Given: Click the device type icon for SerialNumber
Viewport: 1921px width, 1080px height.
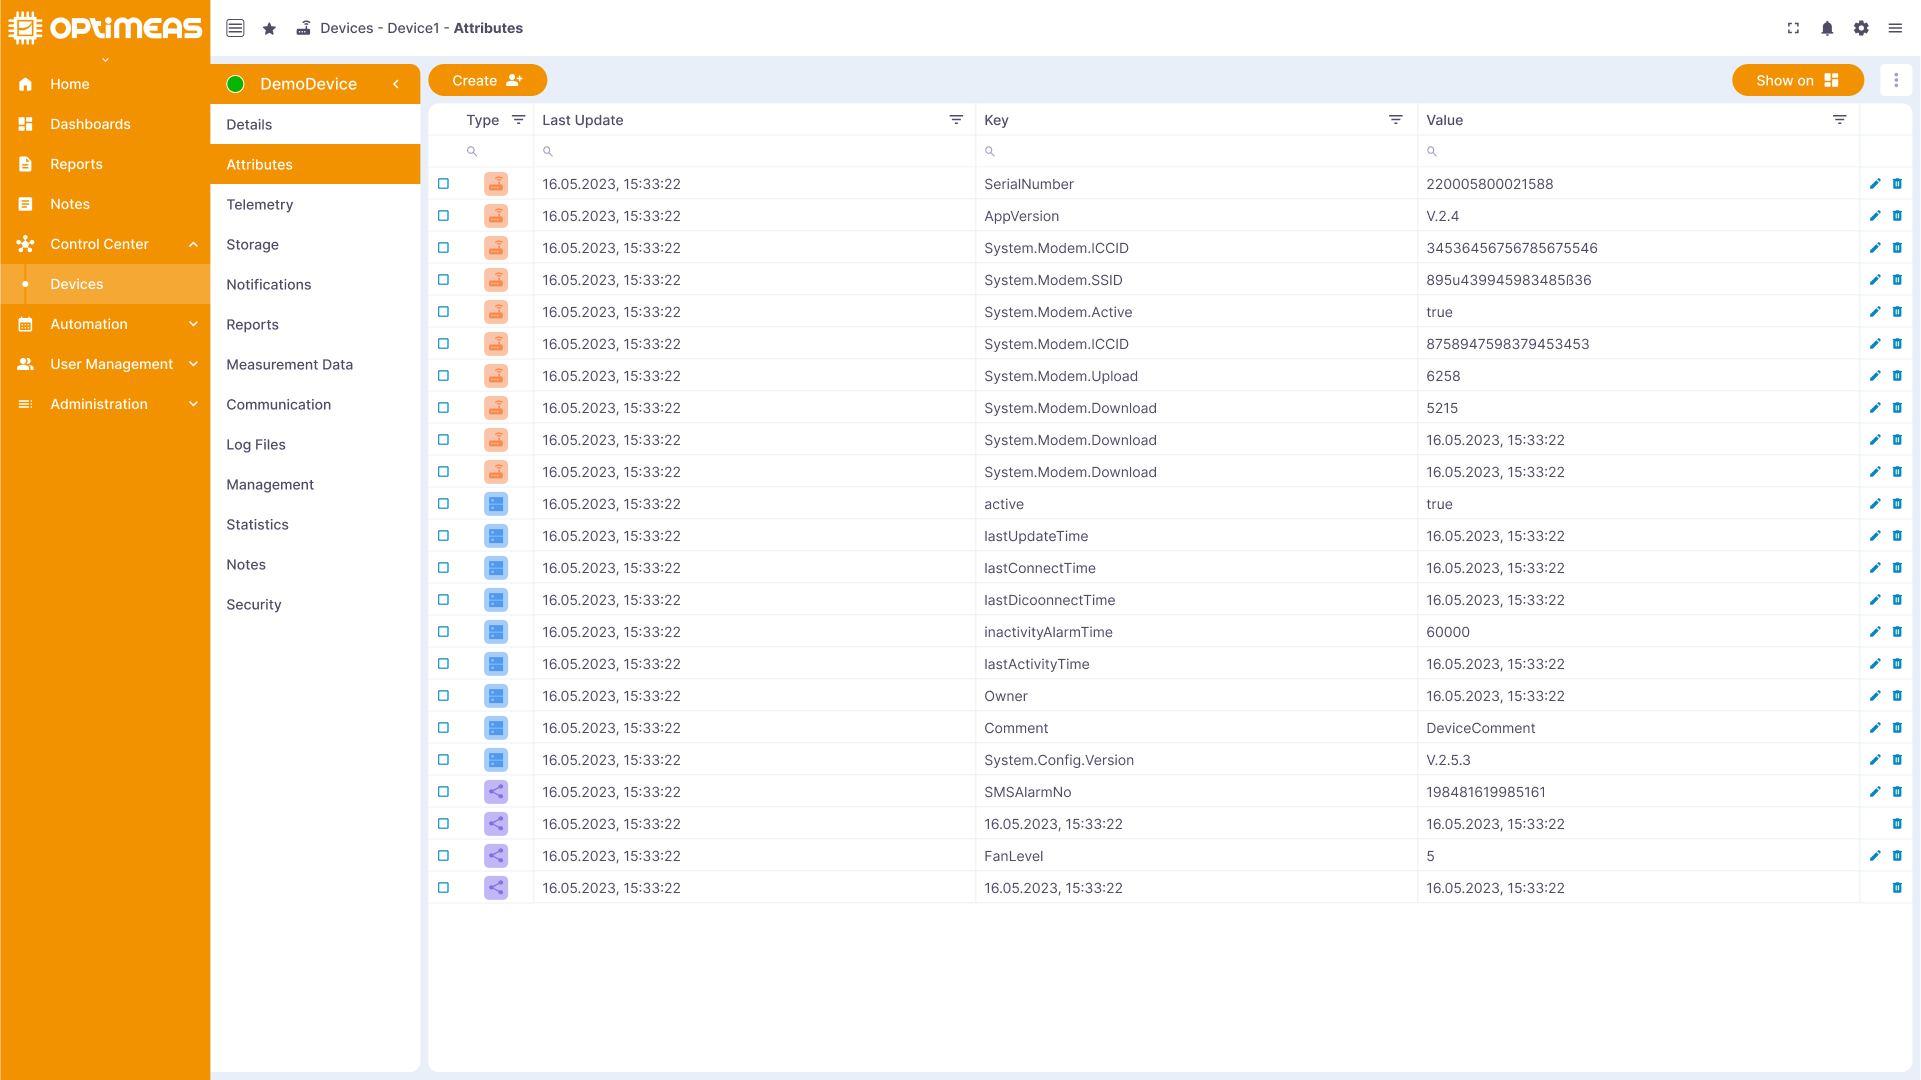Looking at the screenshot, I should pyautogui.click(x=496, y=184).
